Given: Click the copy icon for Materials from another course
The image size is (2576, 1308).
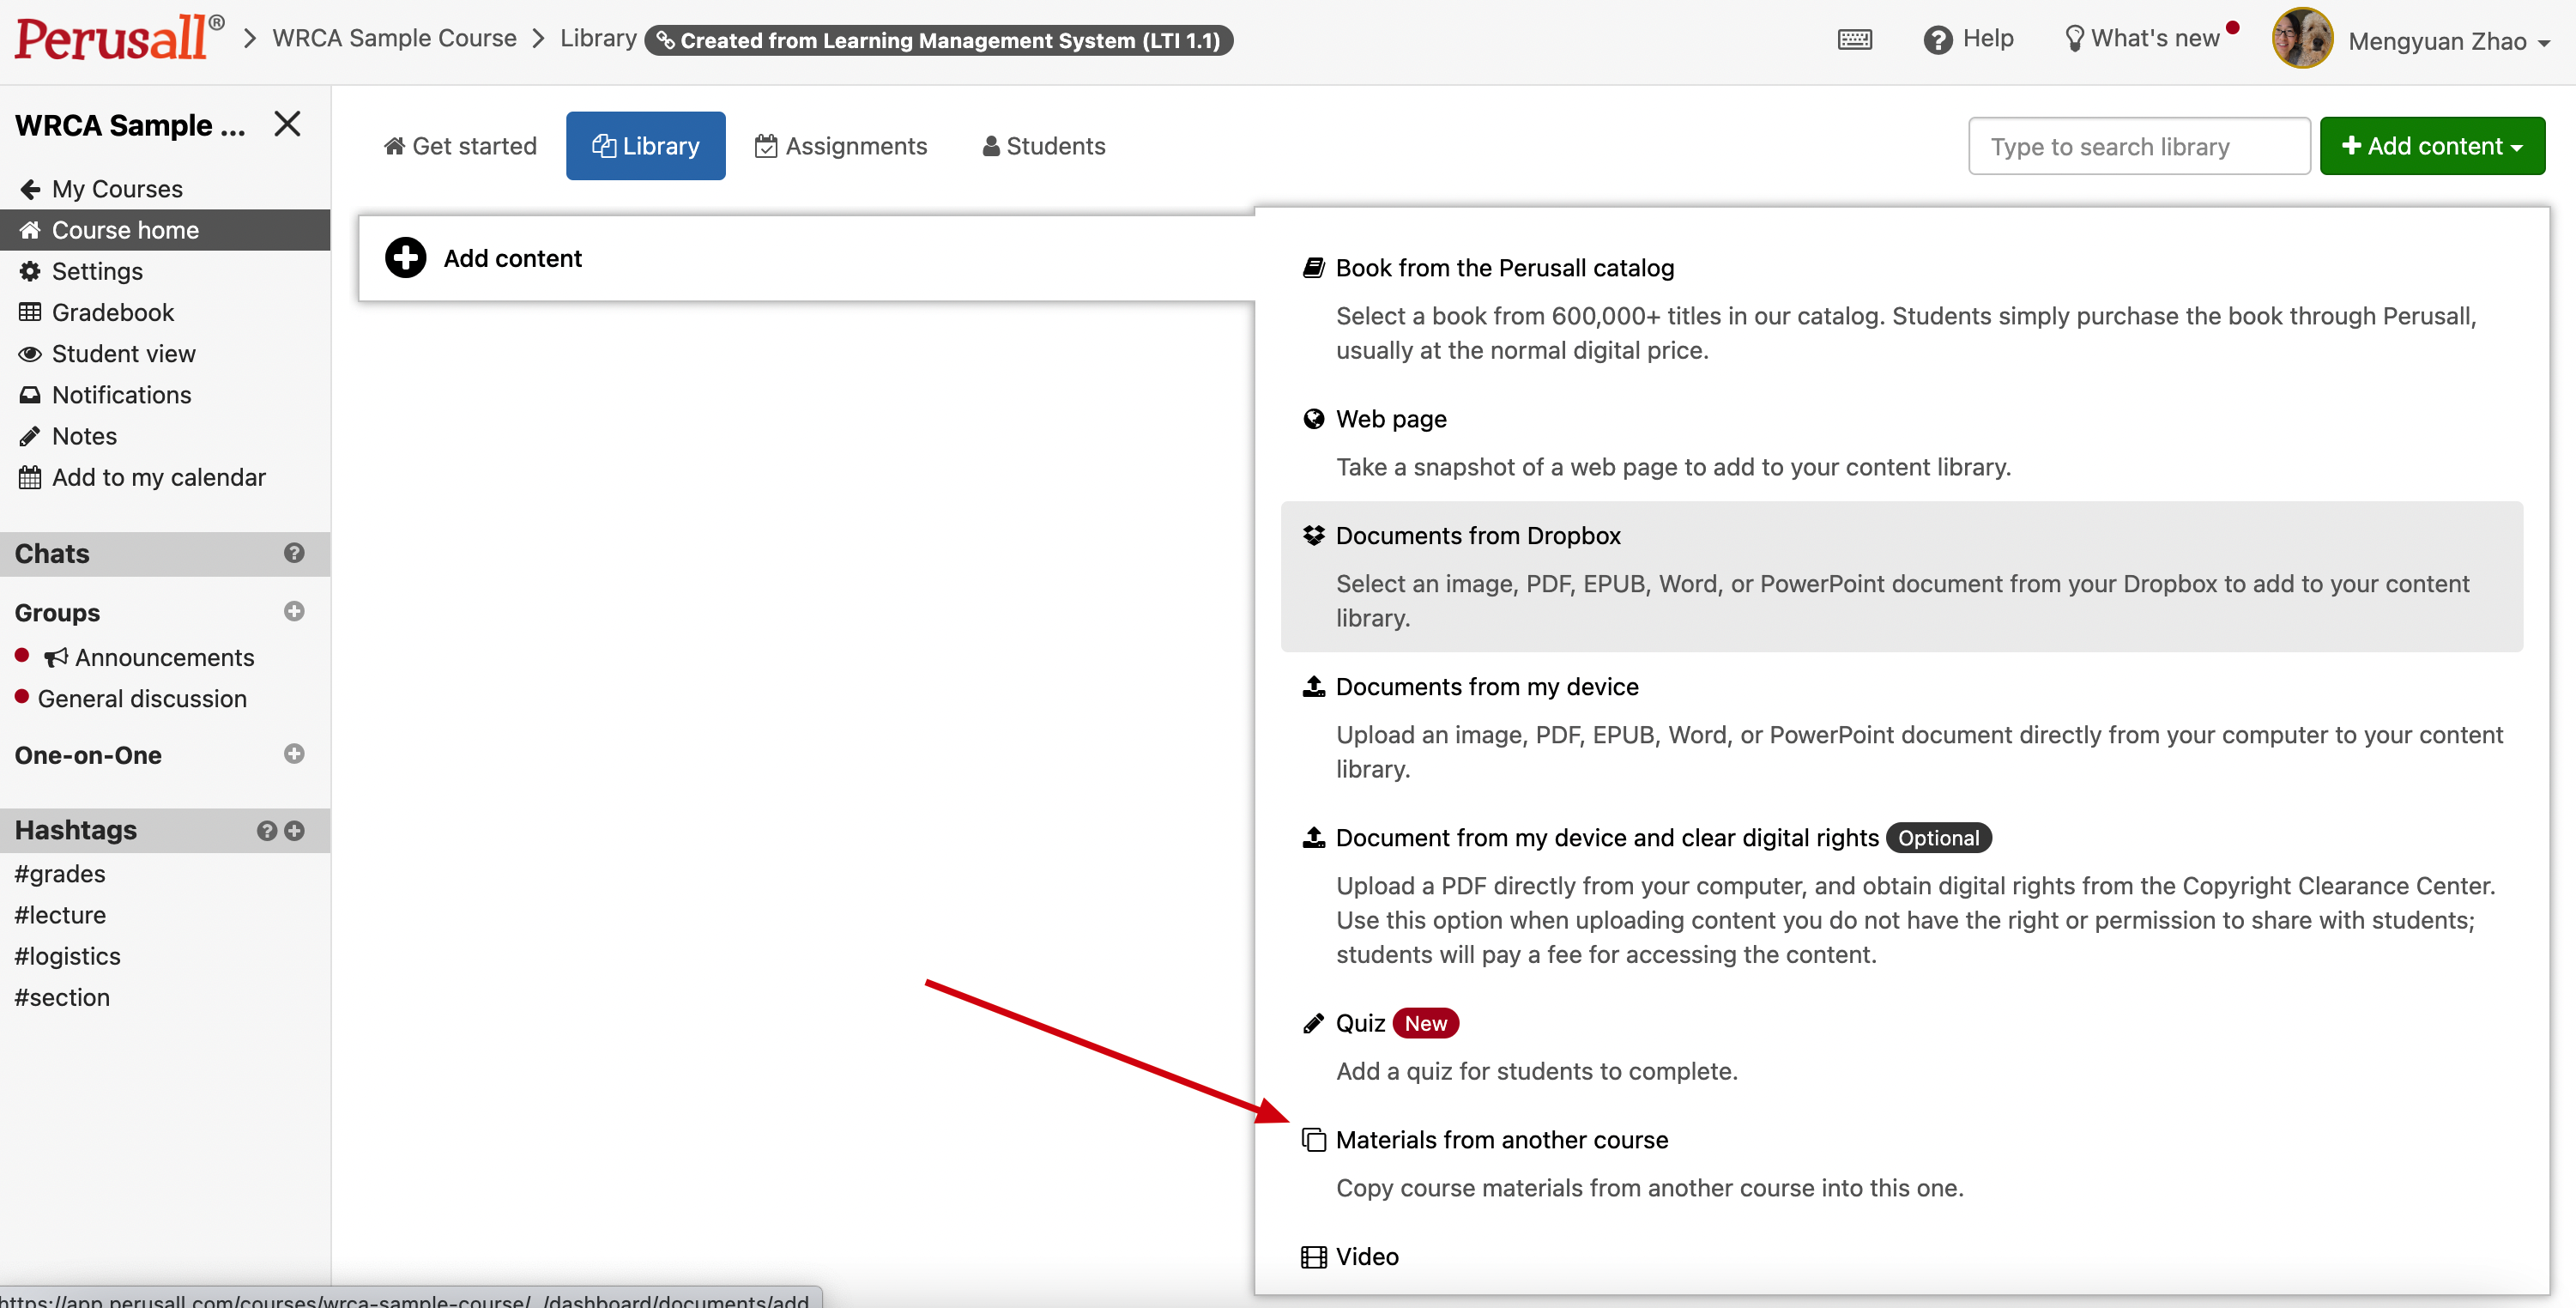Looking at the screenshot, I should click(1313, 1140).
